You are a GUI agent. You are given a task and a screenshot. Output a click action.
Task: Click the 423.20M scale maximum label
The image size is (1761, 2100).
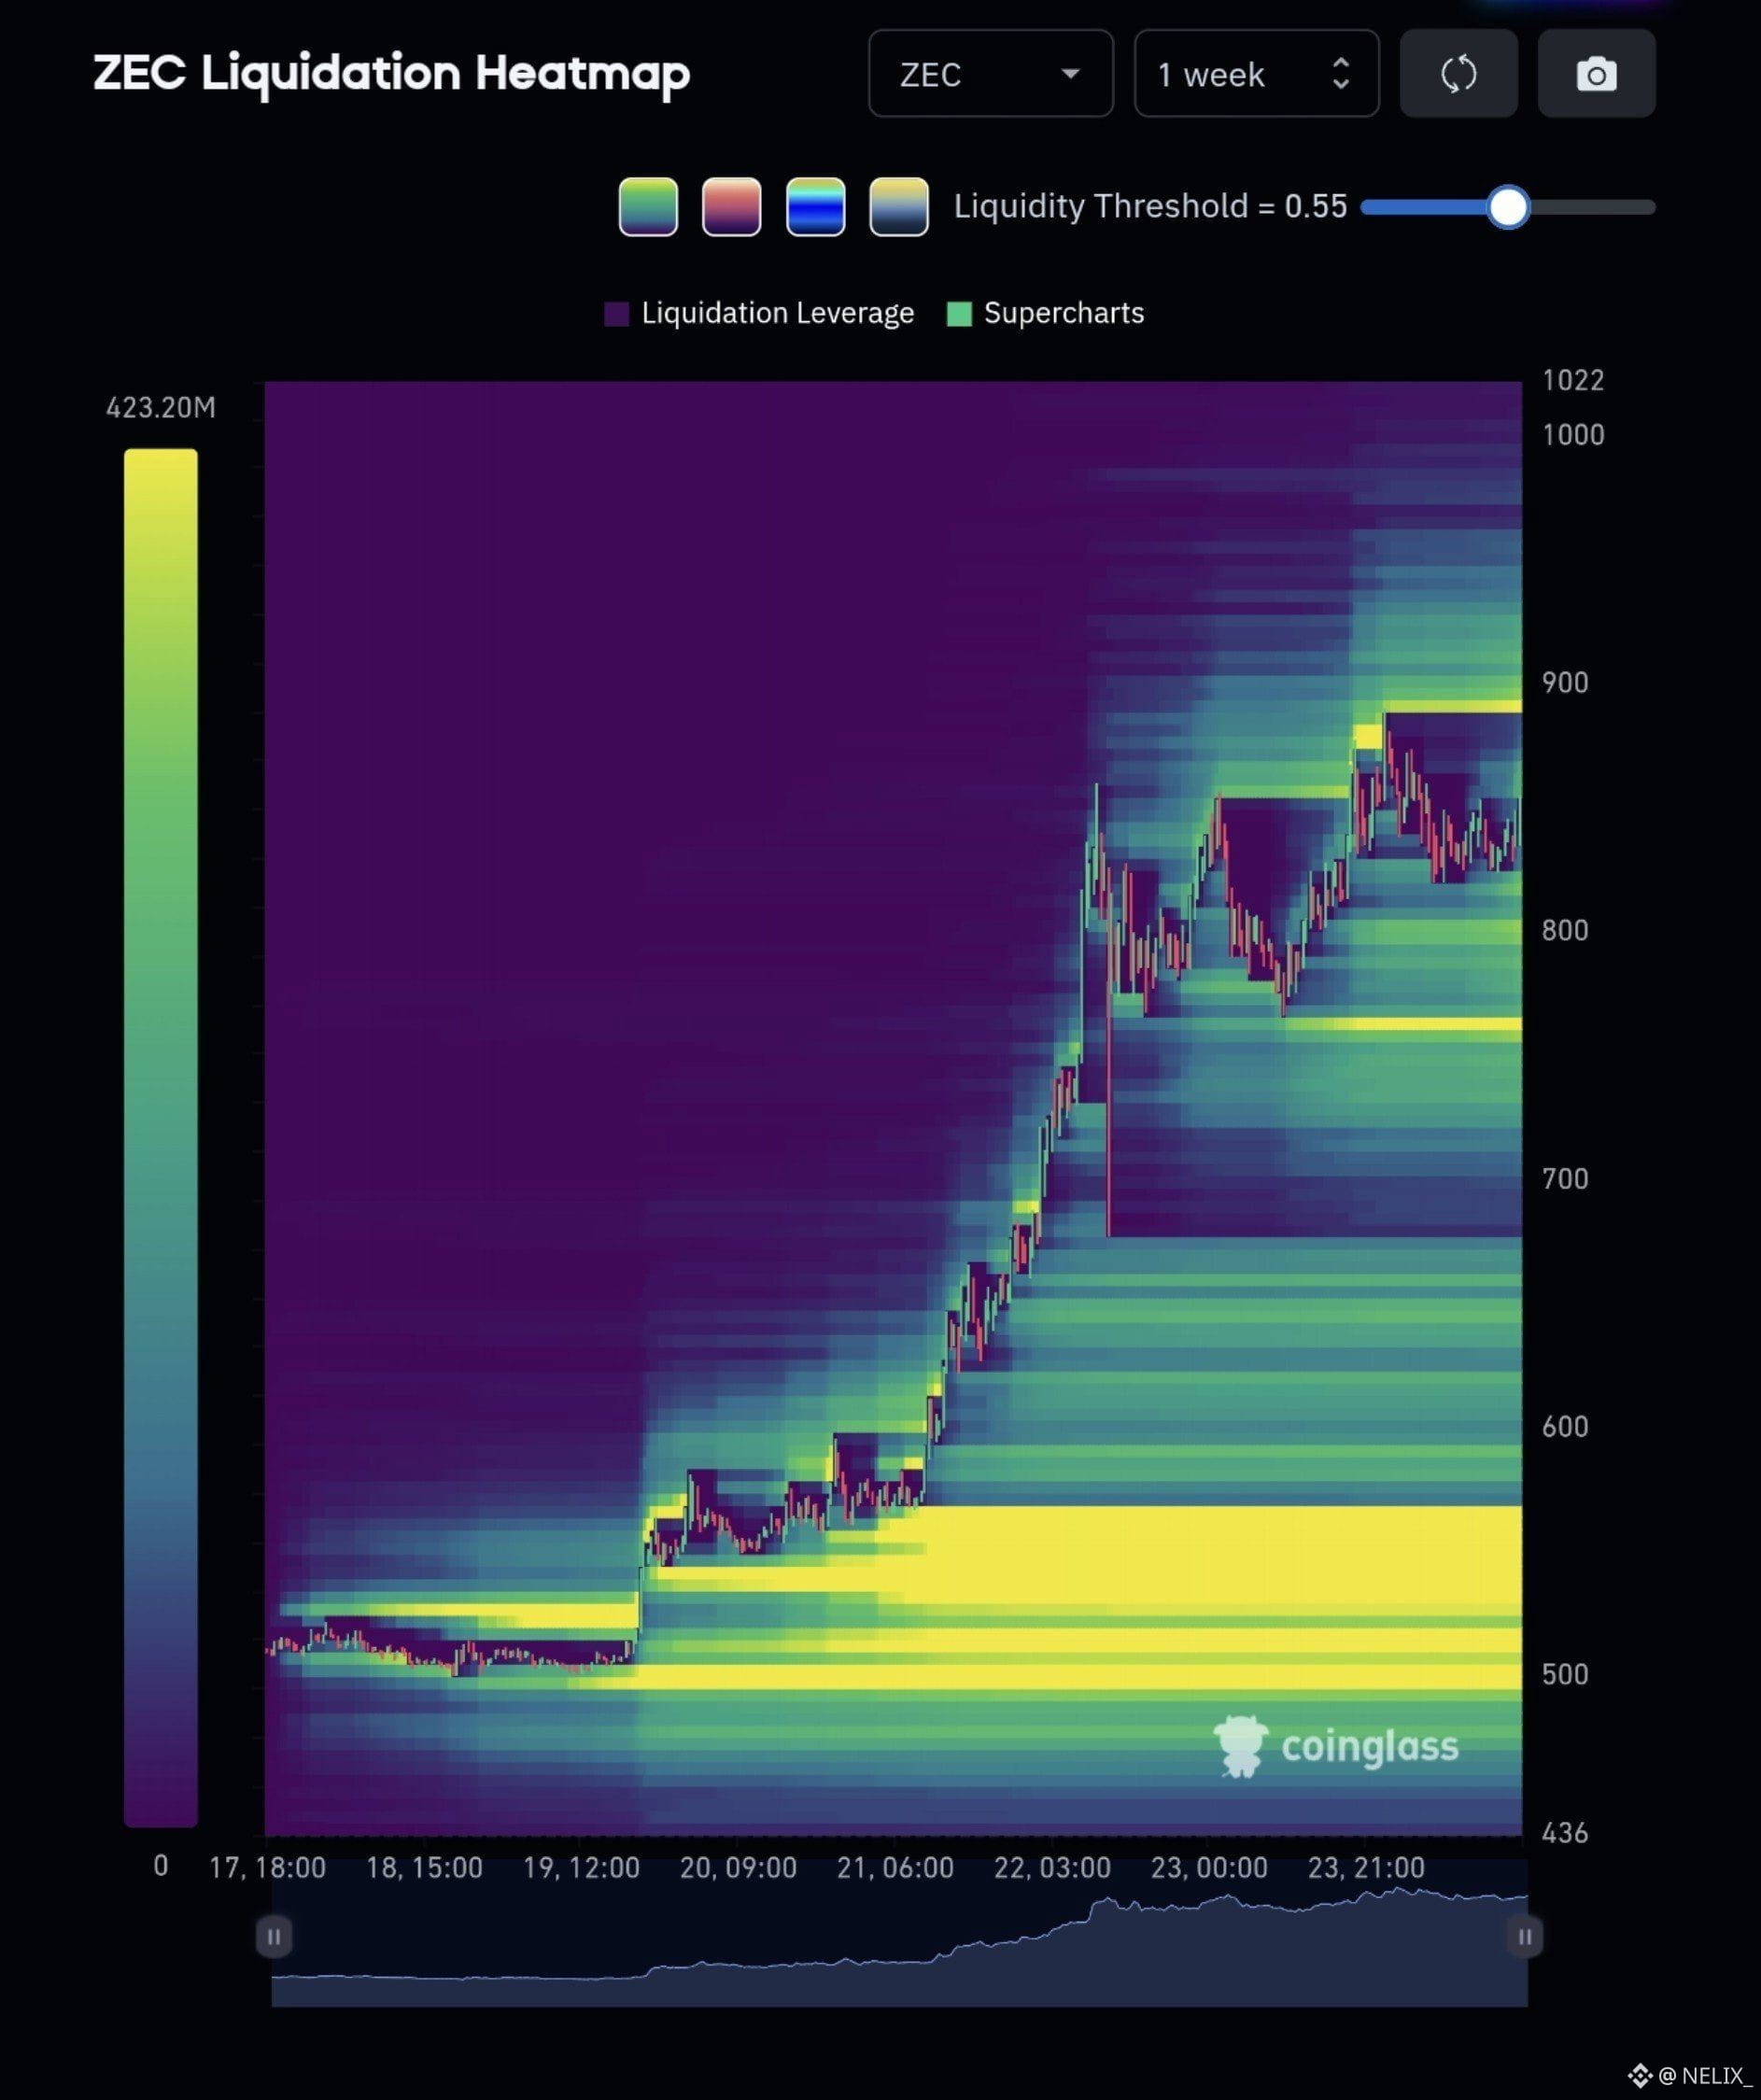161,408
